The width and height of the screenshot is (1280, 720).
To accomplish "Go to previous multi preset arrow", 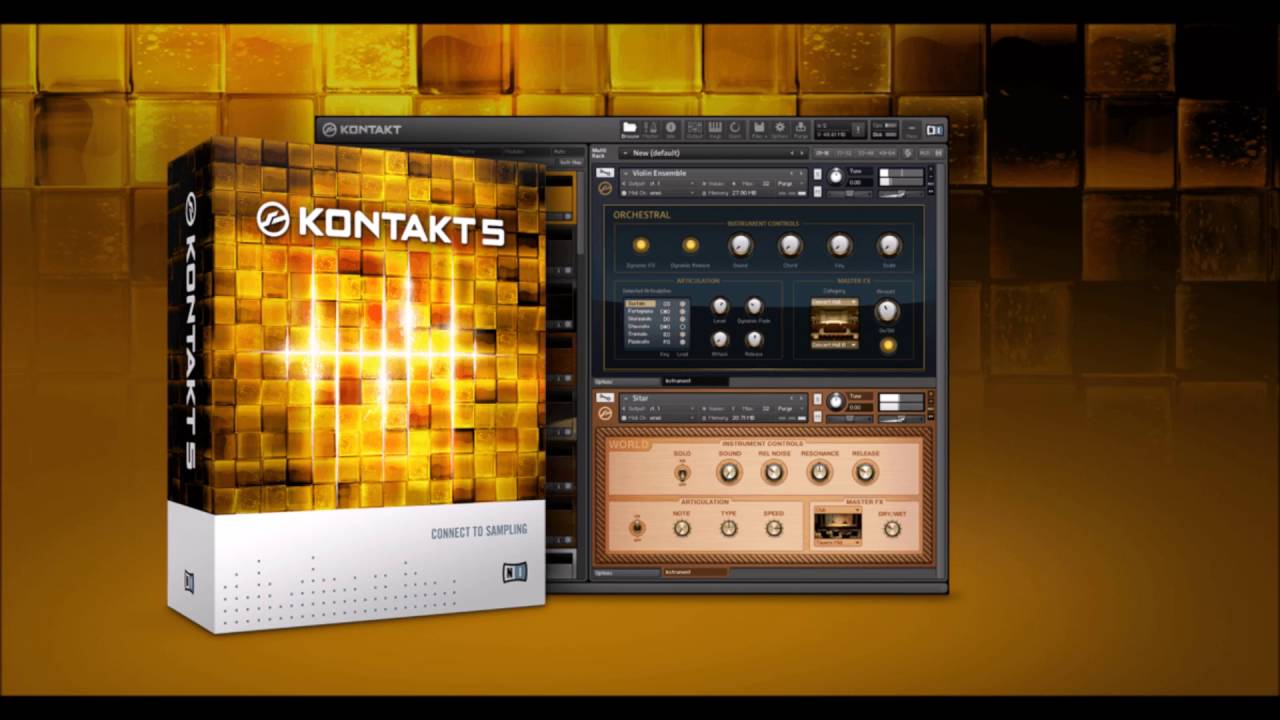I will (x=792, y=153).
